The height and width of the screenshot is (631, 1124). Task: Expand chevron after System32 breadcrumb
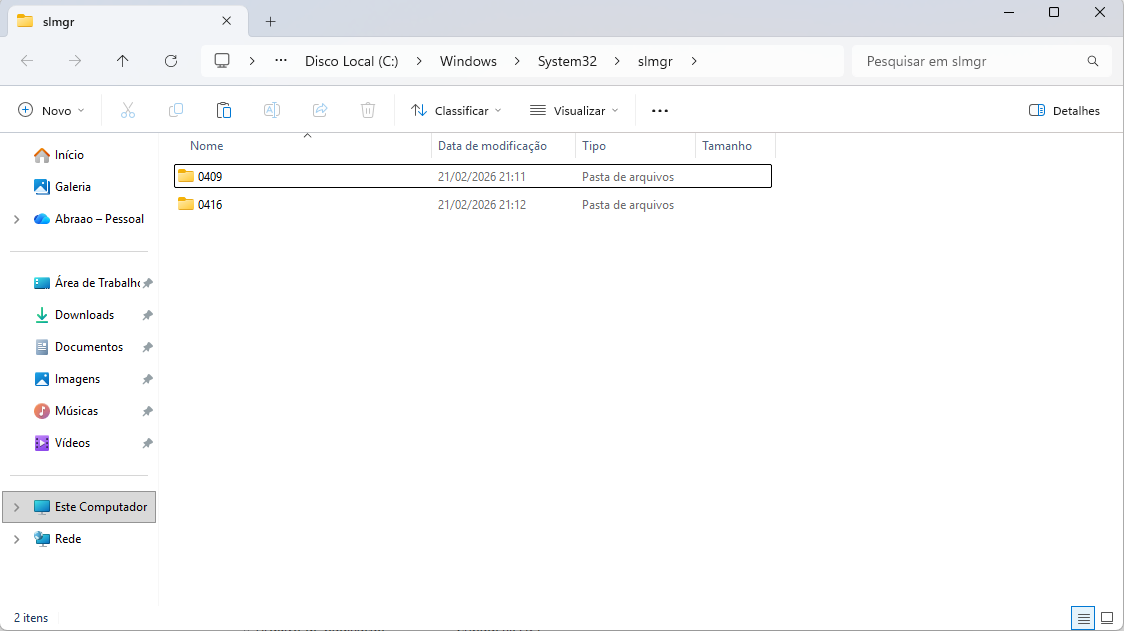pos(616,61)
